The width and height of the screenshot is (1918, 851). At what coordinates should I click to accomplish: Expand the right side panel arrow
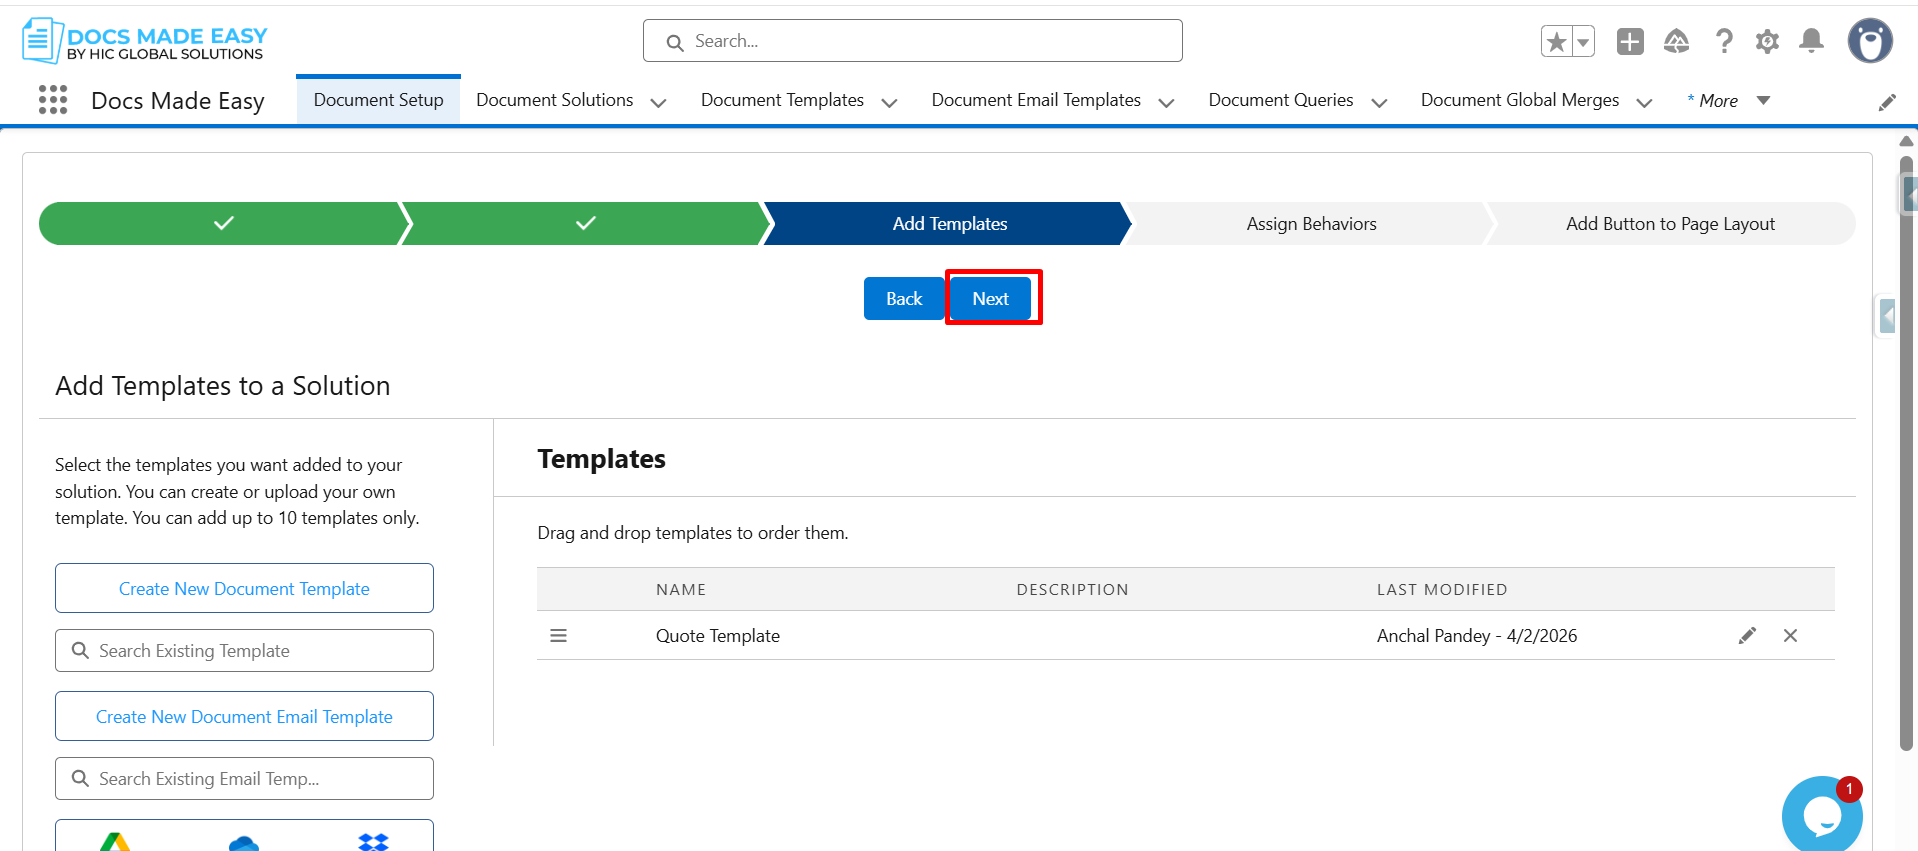pyautogui.click(x=1886, y=317)
